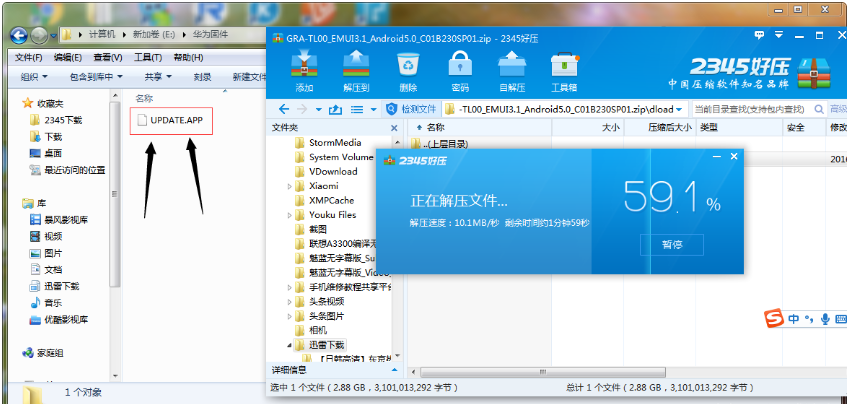This screenshot has height=404, width=850.
Task: Go back in 2345好压 navigation bar
Action: 284,109
